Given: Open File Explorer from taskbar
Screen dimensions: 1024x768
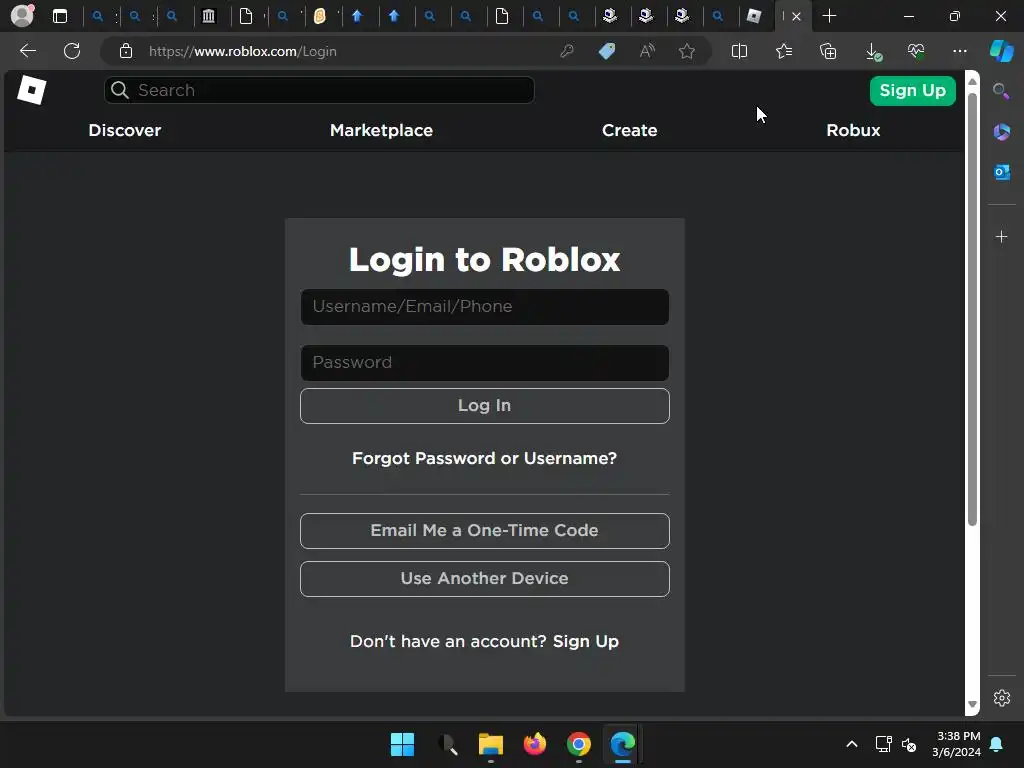Looking at the screenshot, I should coord(490,744).
